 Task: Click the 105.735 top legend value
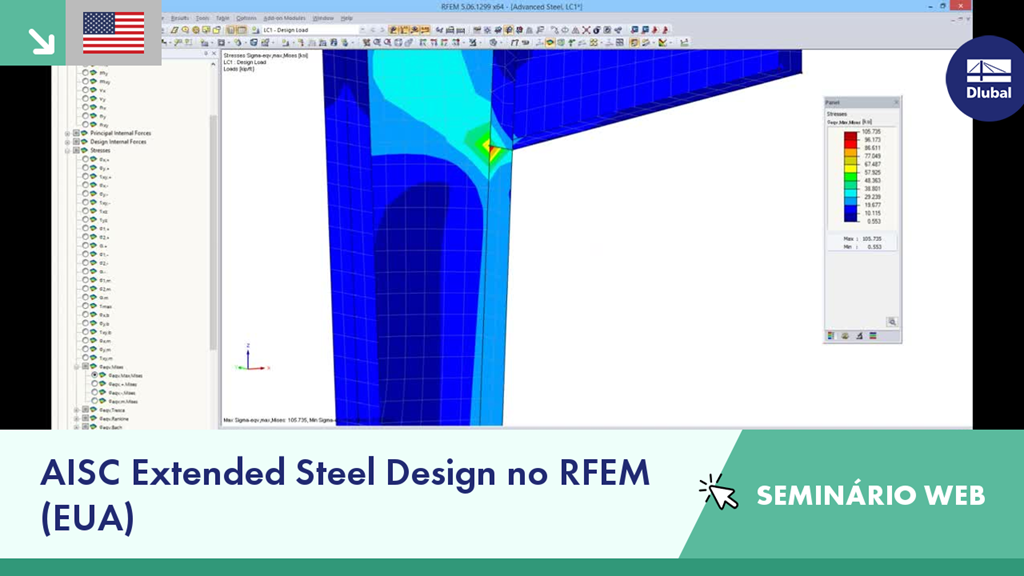tap(871, 132)
